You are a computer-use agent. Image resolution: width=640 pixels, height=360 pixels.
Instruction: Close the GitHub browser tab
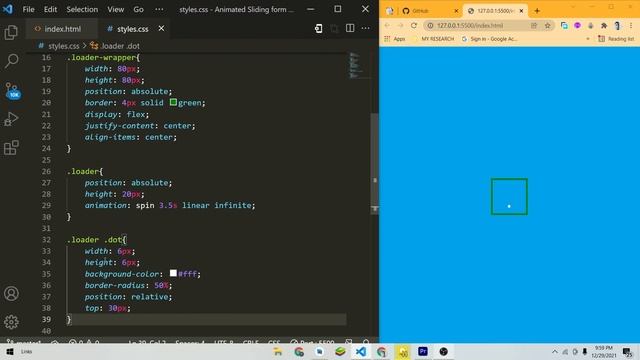[x=456, y=11]
